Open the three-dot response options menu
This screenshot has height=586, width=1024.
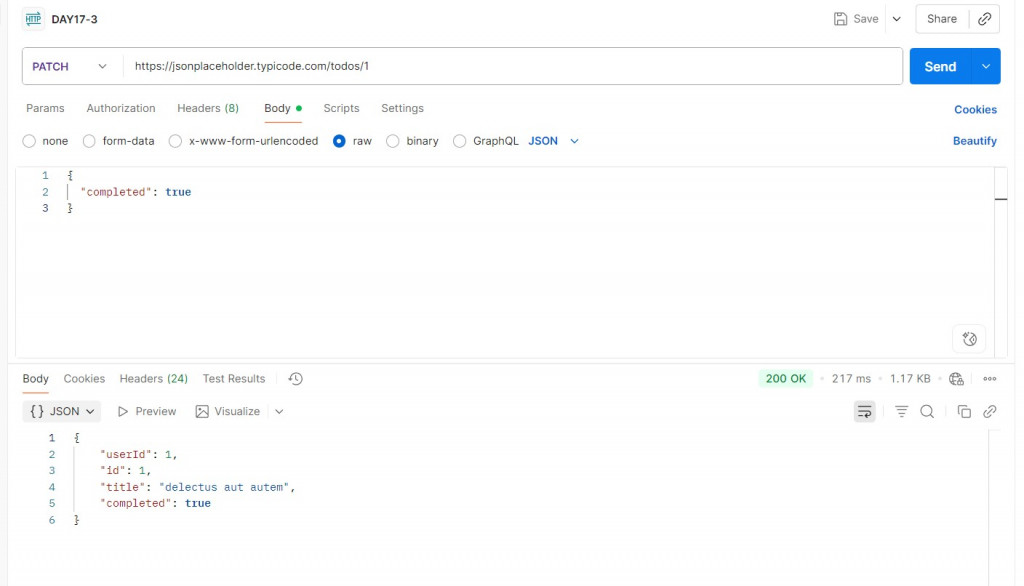pos(990,379)
